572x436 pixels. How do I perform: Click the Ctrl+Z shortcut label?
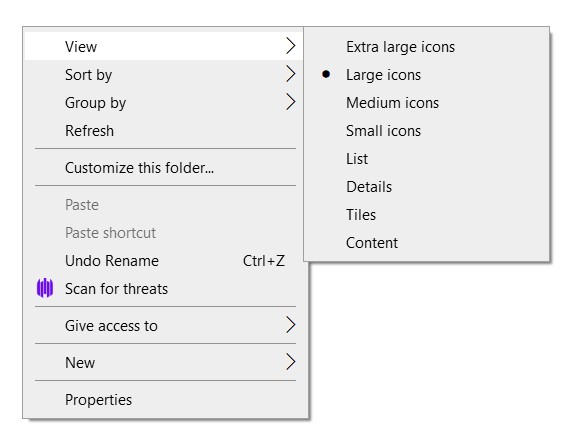264,261
